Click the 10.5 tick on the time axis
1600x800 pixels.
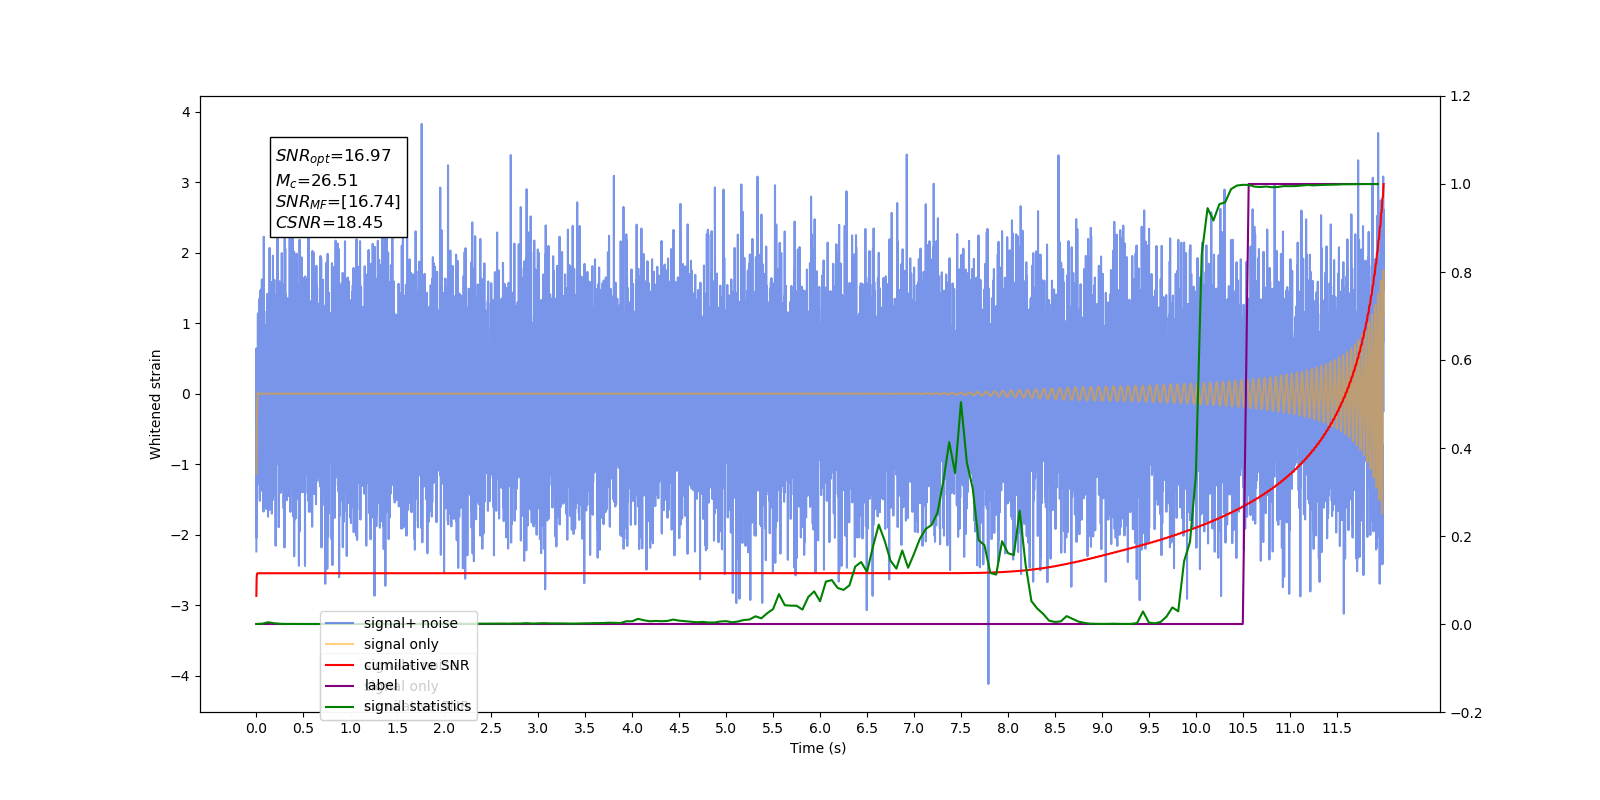coord(1243,728)
